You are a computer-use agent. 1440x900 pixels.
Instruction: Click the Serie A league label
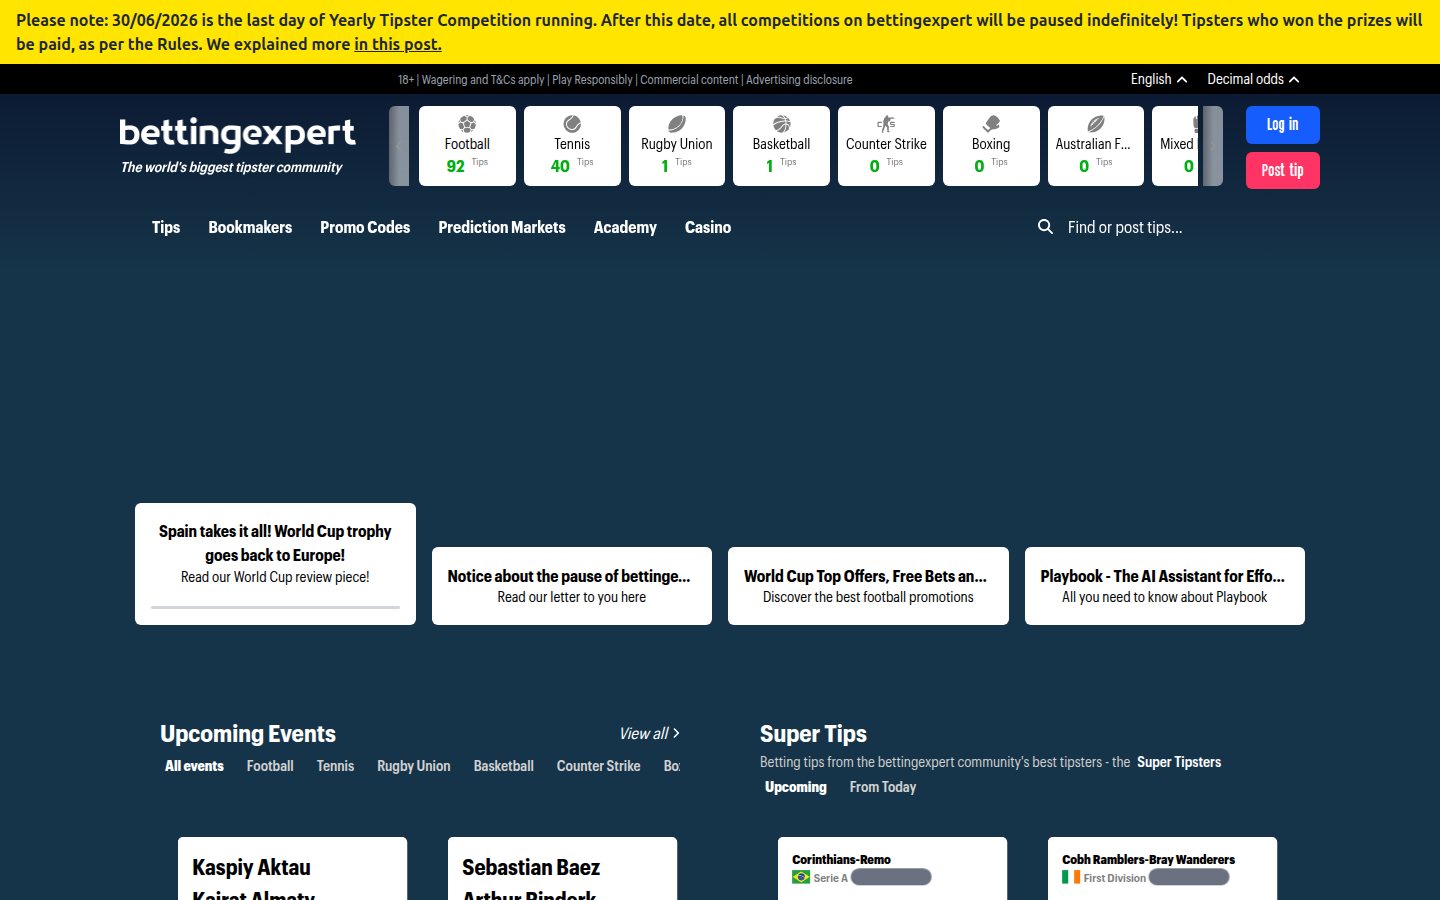(x=830, y=878)
